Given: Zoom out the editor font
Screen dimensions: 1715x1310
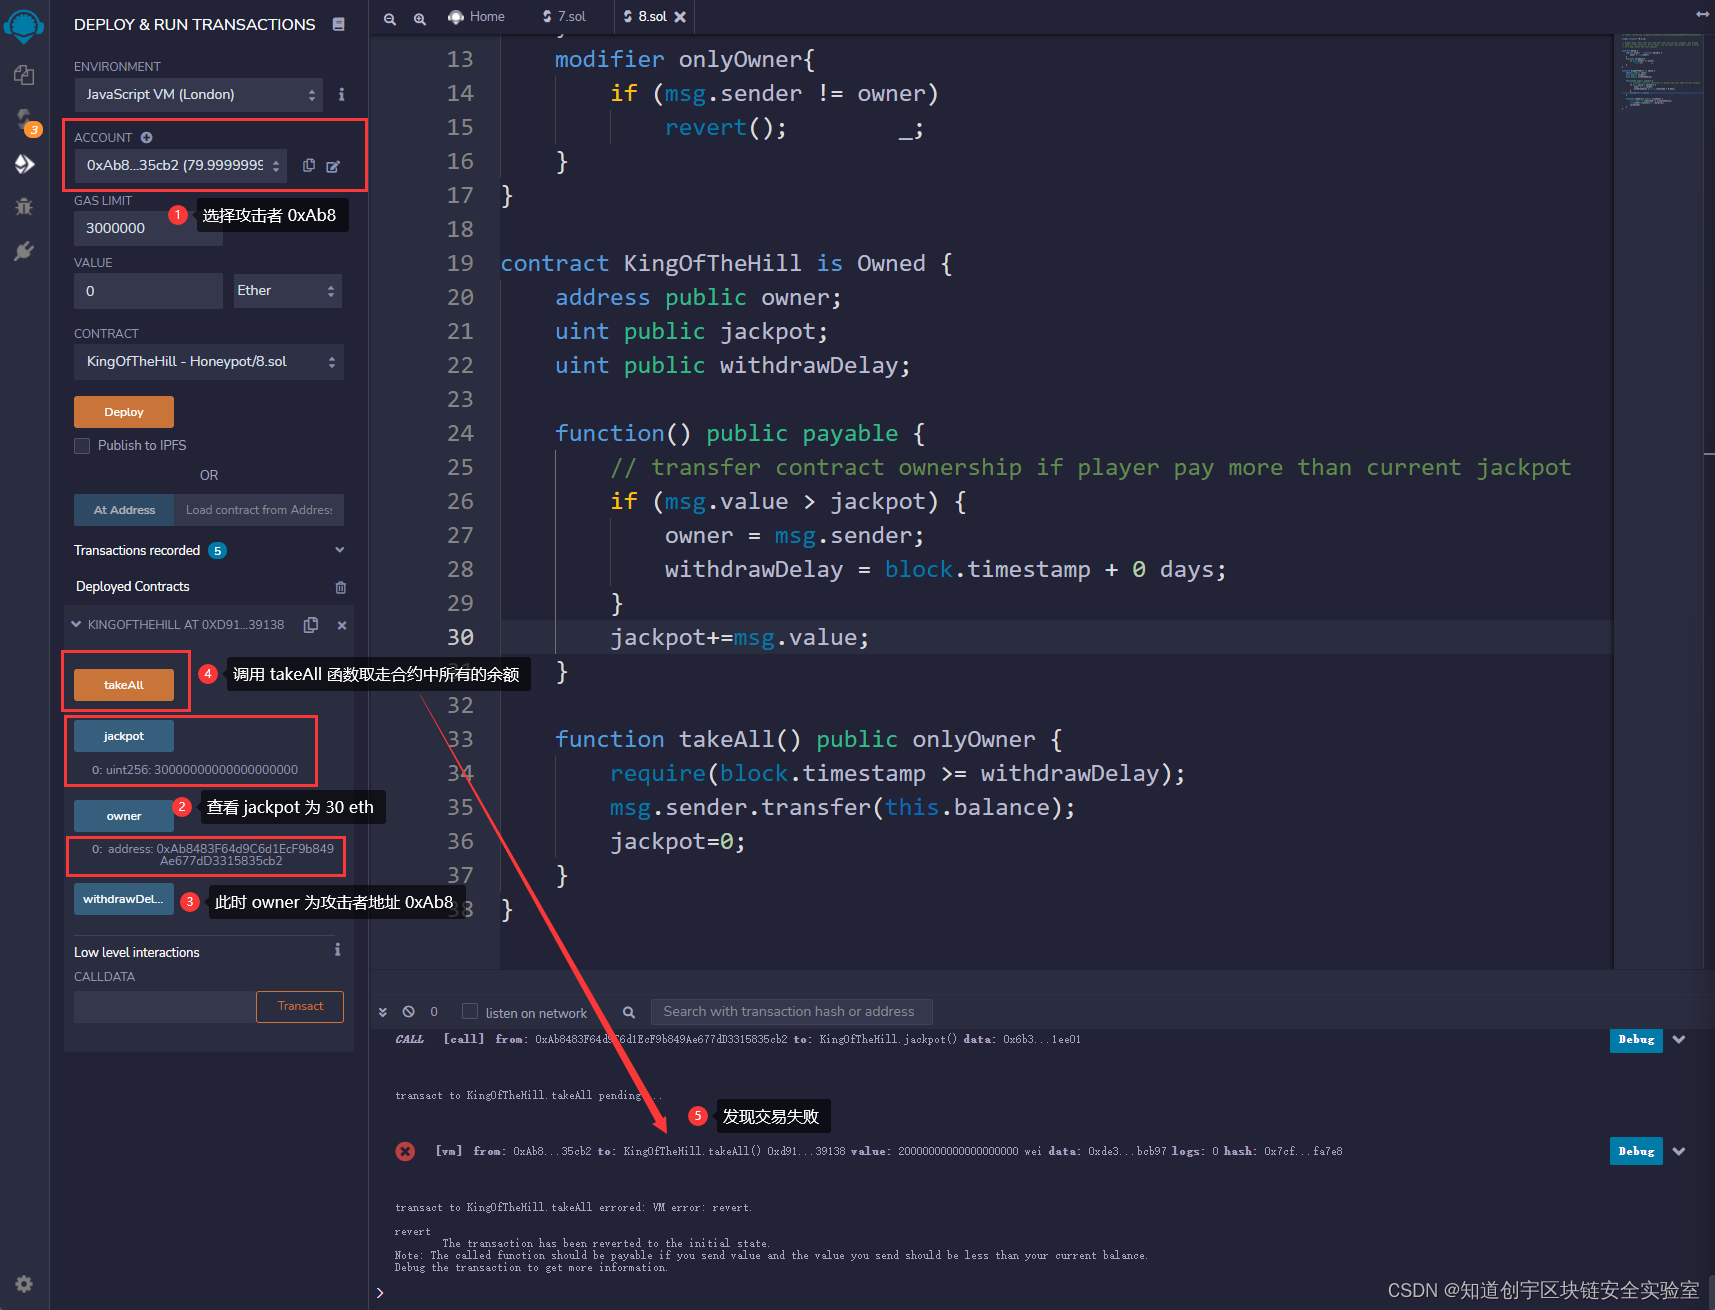Looking at the screenshot, I should 390,18.
